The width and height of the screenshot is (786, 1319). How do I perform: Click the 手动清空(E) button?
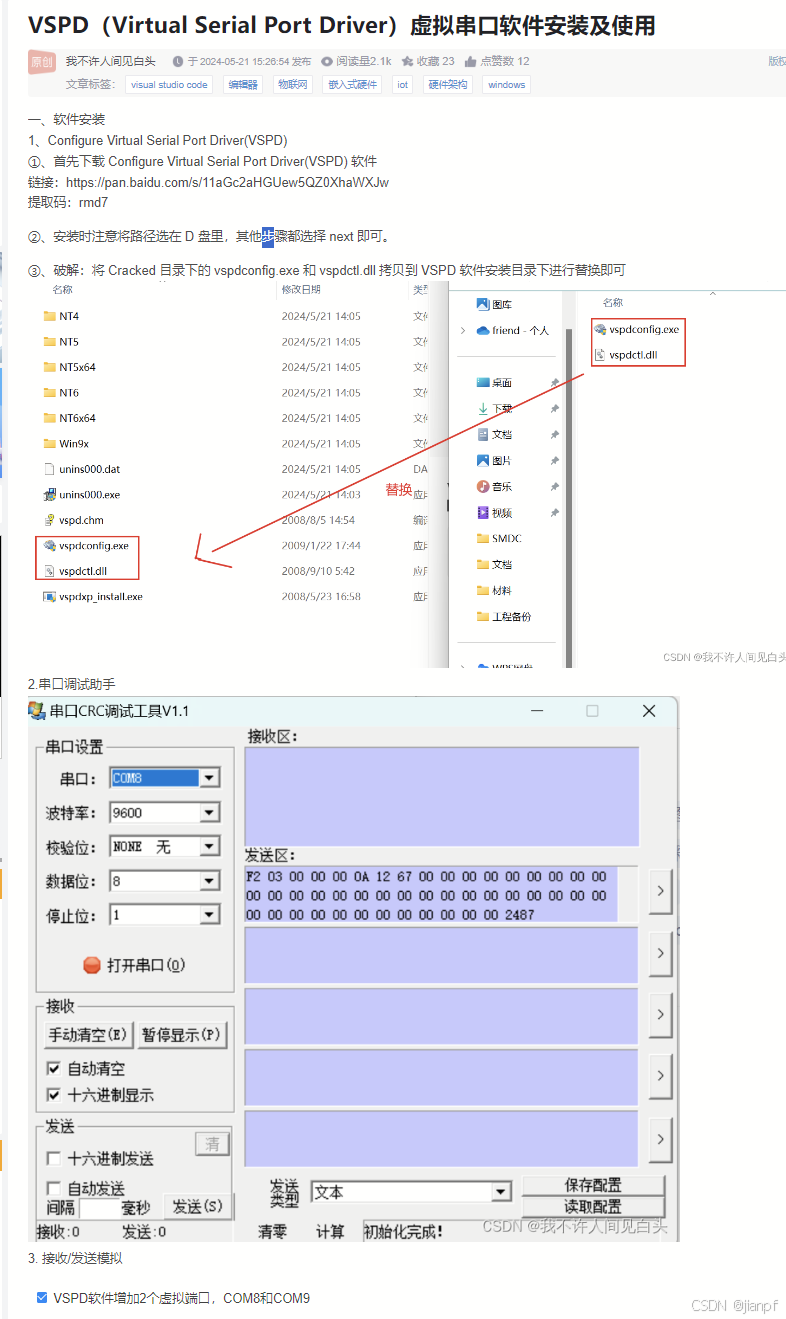coord(88,1035)
